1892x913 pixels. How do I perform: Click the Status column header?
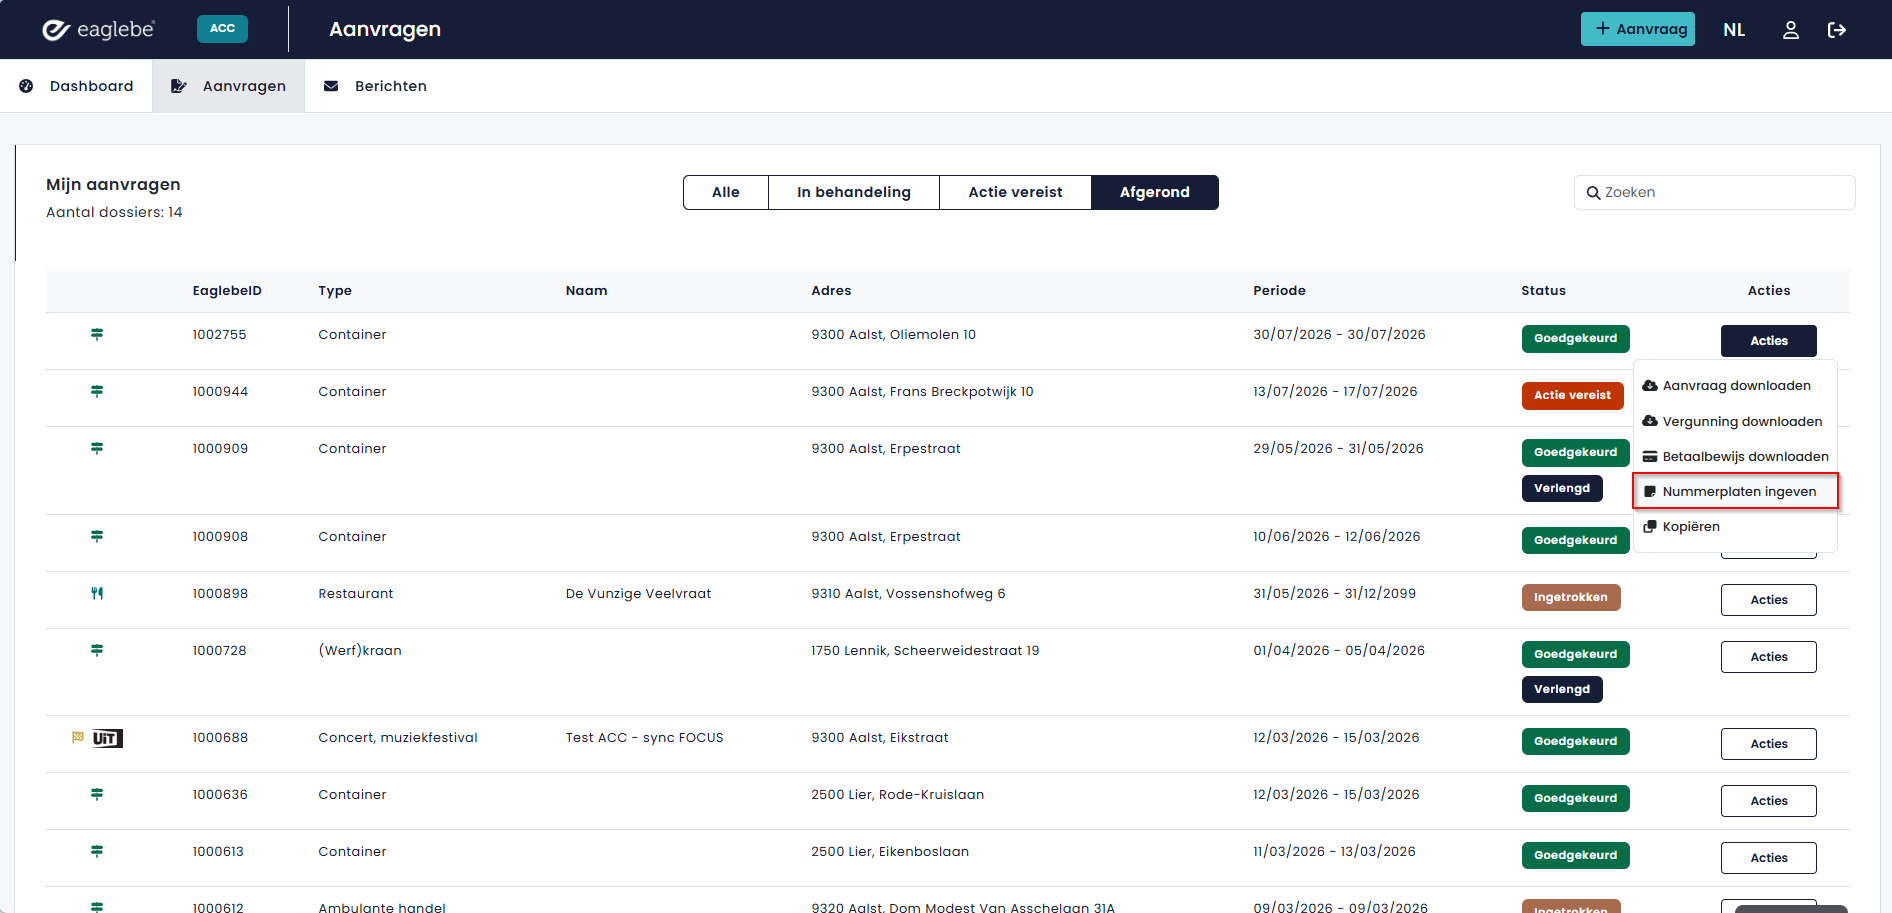(x=1543, y=291)
